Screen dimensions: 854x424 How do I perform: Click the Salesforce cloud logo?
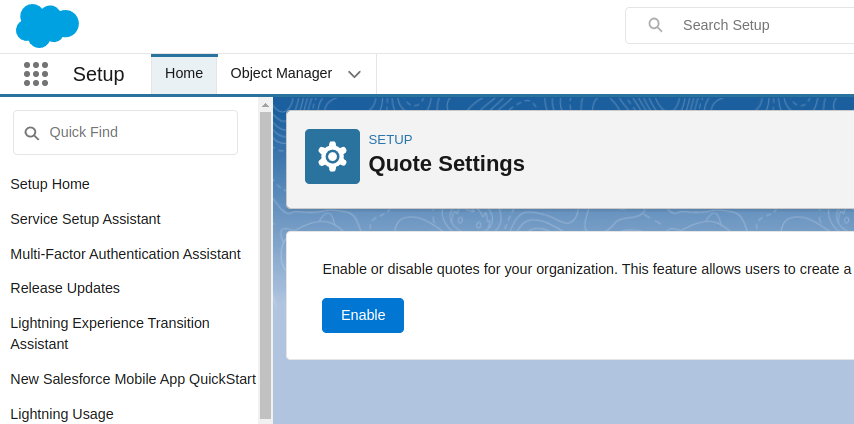coord(47,25)
